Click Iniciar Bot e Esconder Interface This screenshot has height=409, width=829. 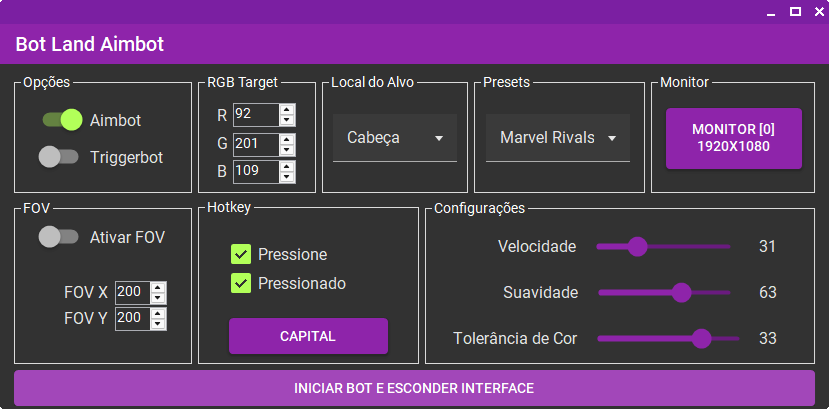pyautogui.click(x=414, y=388)
